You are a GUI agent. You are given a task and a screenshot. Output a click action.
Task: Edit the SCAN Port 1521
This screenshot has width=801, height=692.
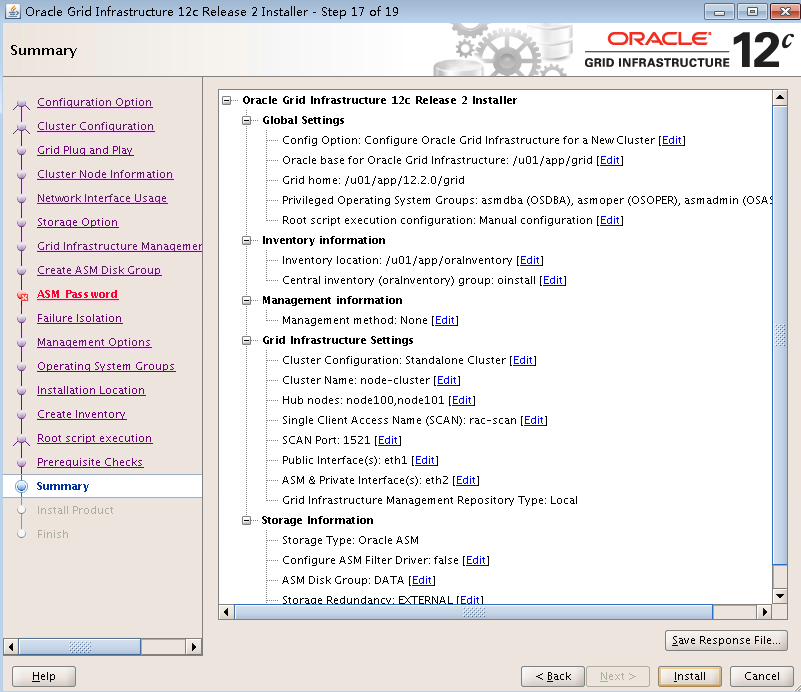coord(388,440)
